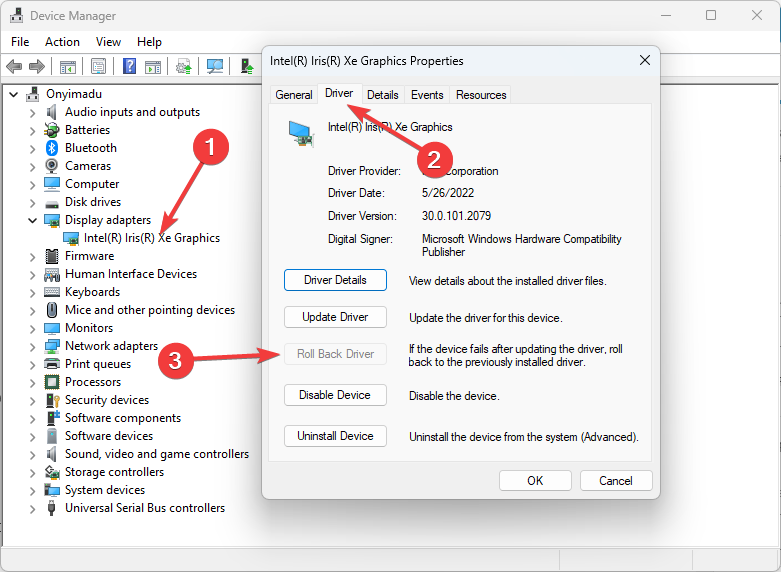This screenshot has height=572, width=781.
Task: Click the 'Disable the device.' description text
Action: 454,396
